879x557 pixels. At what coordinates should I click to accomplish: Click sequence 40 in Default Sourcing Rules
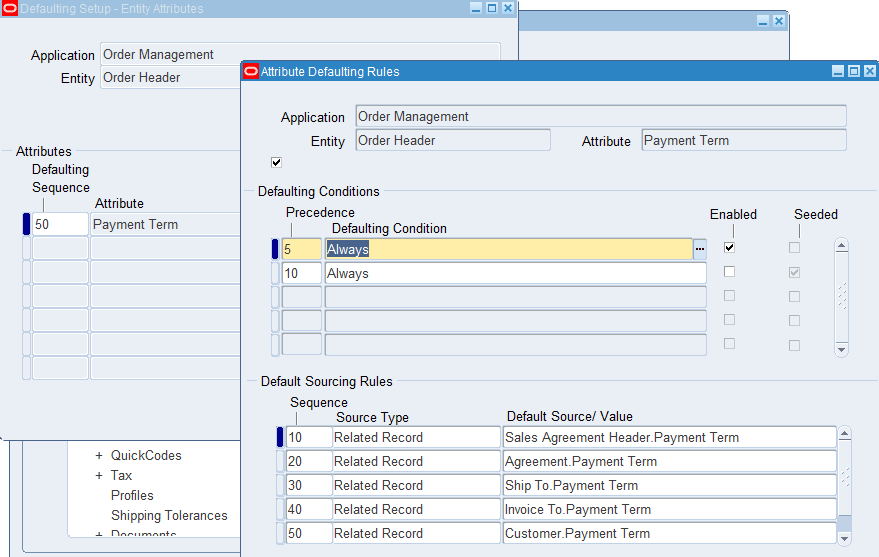[309, 509]
